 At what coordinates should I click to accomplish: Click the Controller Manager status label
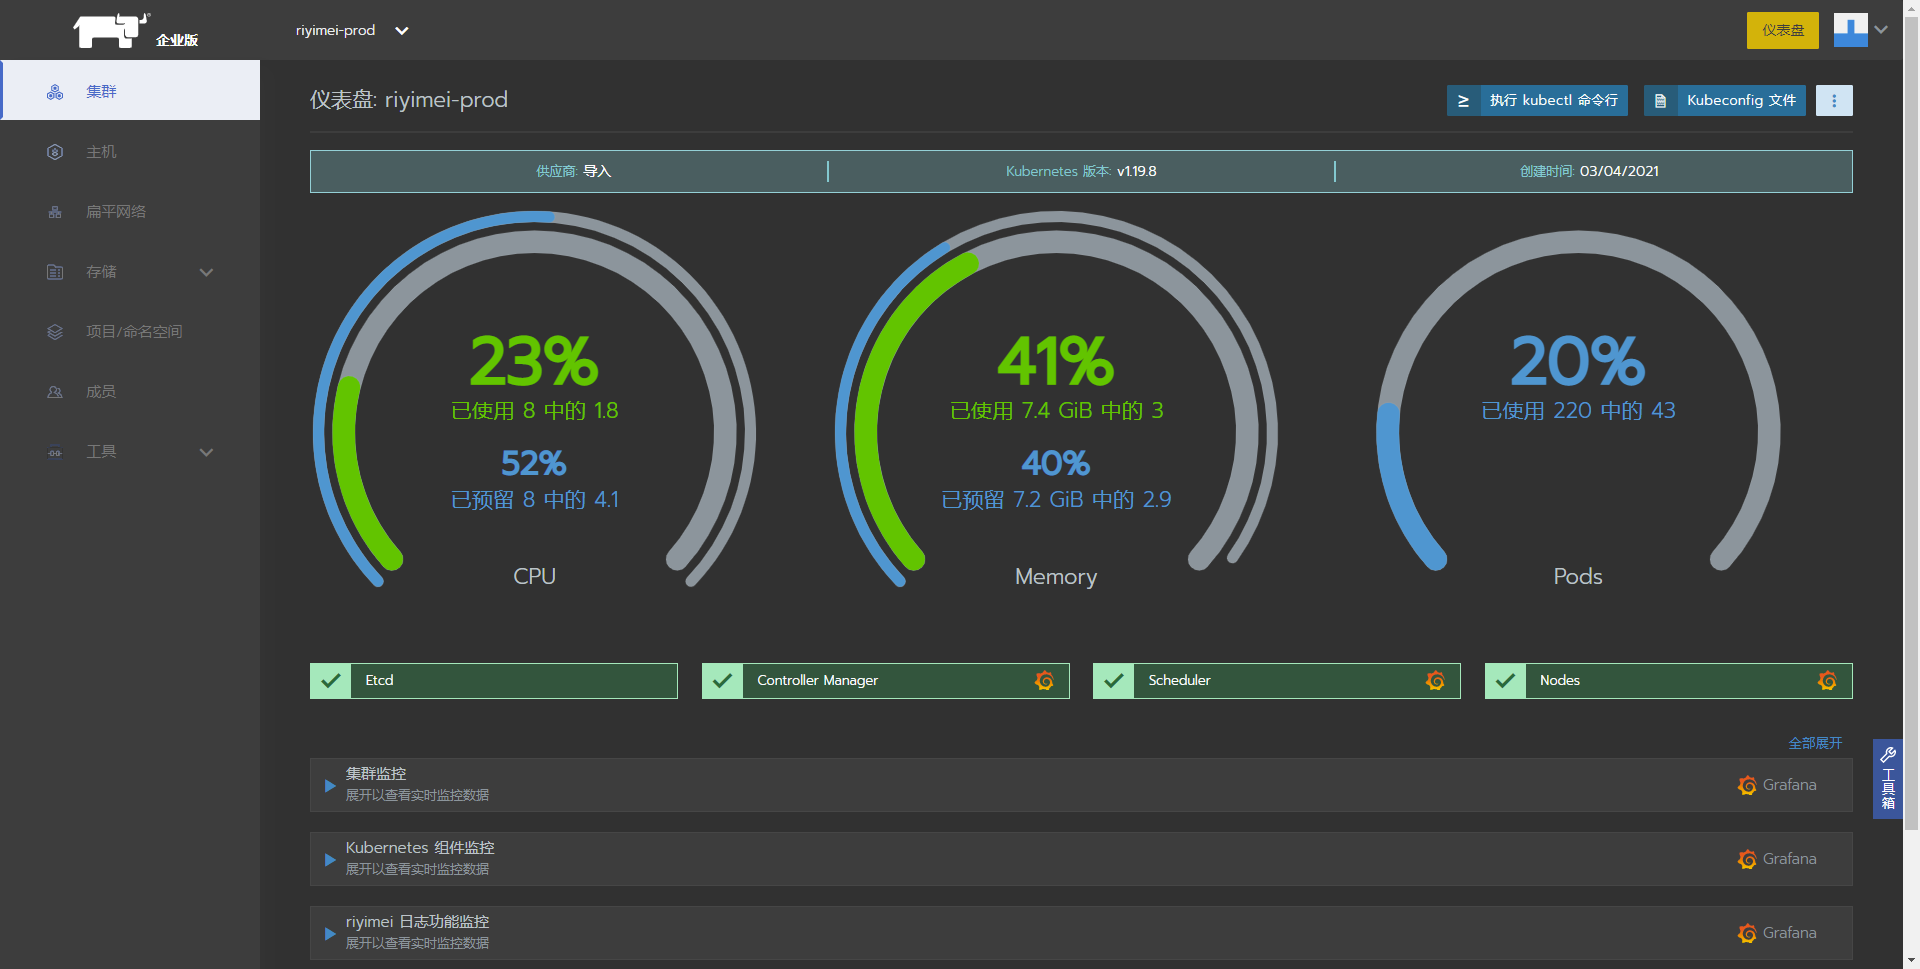click(817, 680)
